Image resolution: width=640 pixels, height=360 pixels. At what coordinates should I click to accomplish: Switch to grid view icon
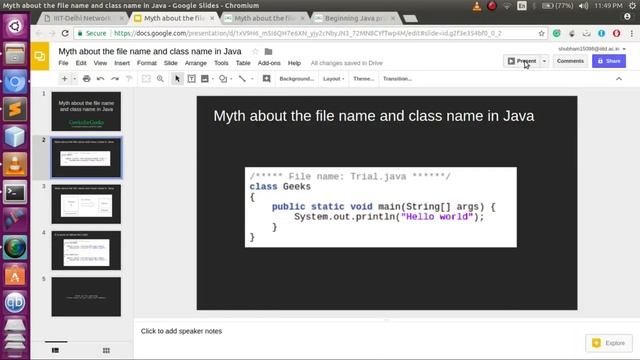point(106,350)
